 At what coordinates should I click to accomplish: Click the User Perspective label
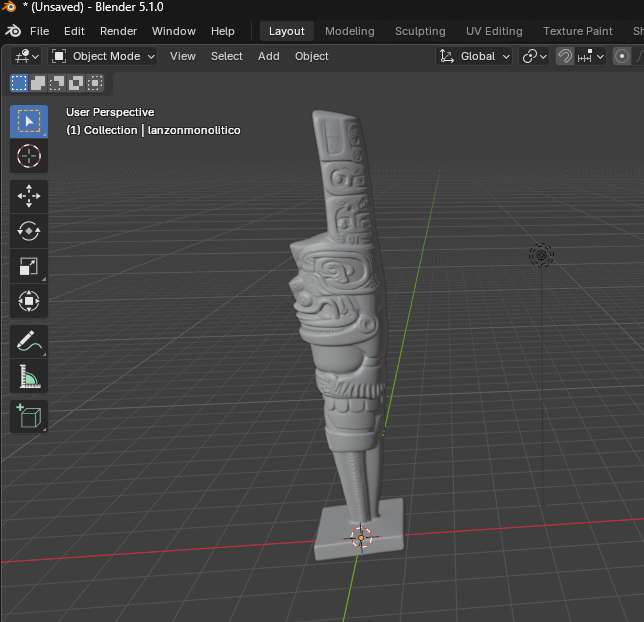(x=110, y=112)
